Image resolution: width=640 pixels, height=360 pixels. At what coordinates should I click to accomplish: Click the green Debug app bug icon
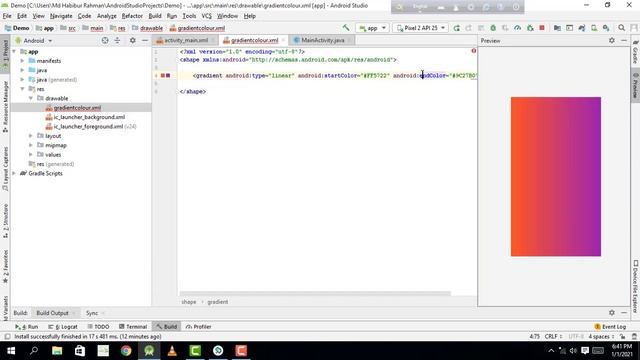[x=493, y=28]
